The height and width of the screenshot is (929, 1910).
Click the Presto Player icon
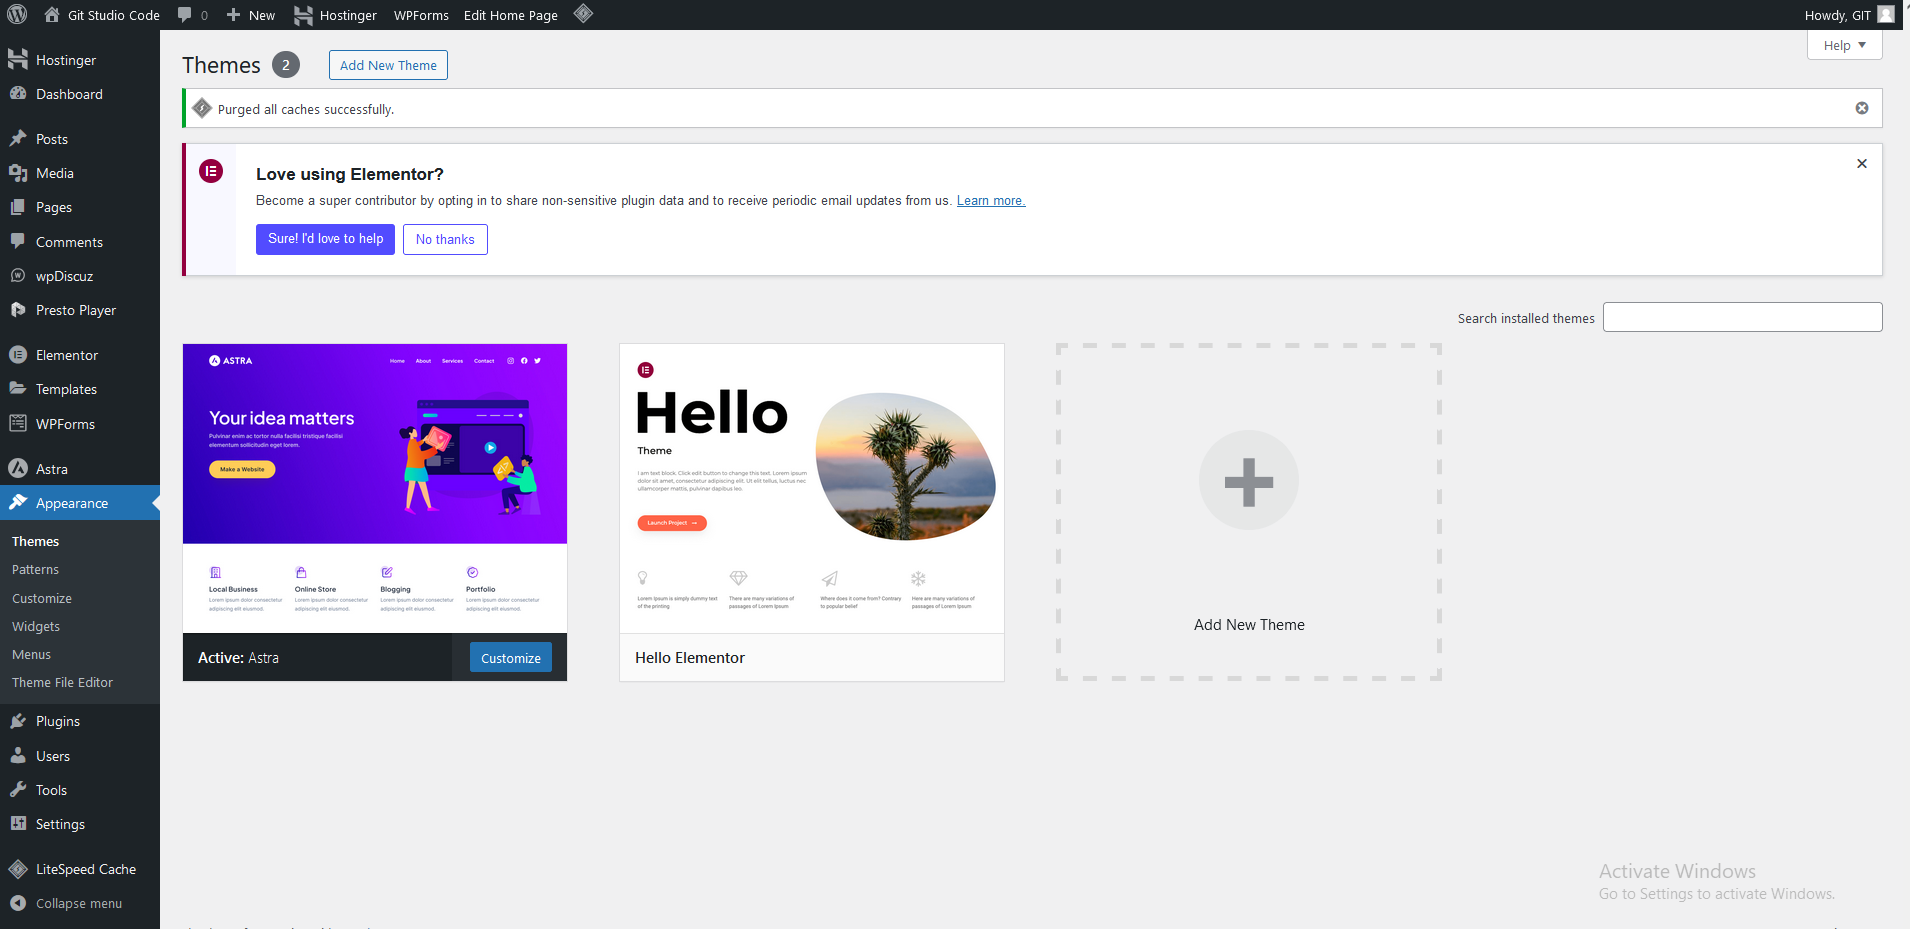[18, 310]
